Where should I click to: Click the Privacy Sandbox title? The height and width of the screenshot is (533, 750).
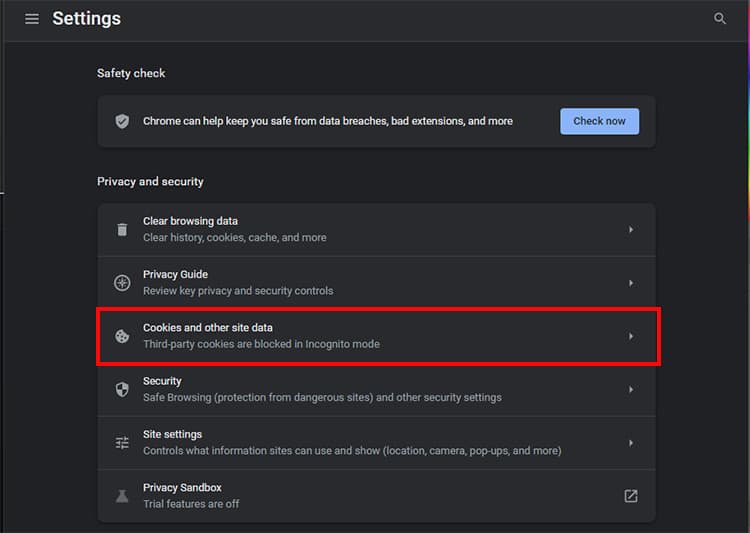click(182, 488)
